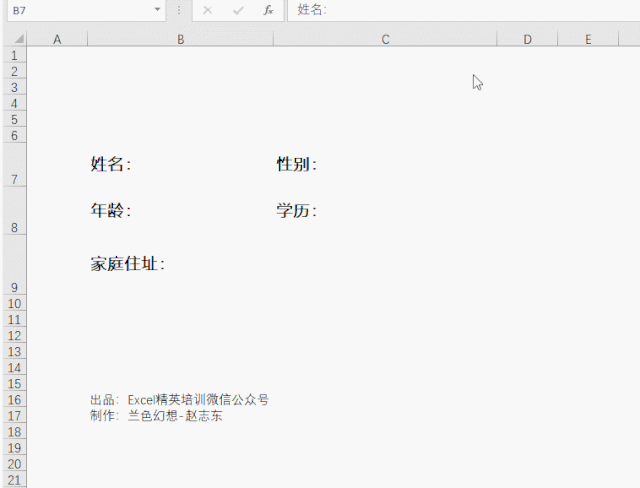Select column C header

(385, 39)
